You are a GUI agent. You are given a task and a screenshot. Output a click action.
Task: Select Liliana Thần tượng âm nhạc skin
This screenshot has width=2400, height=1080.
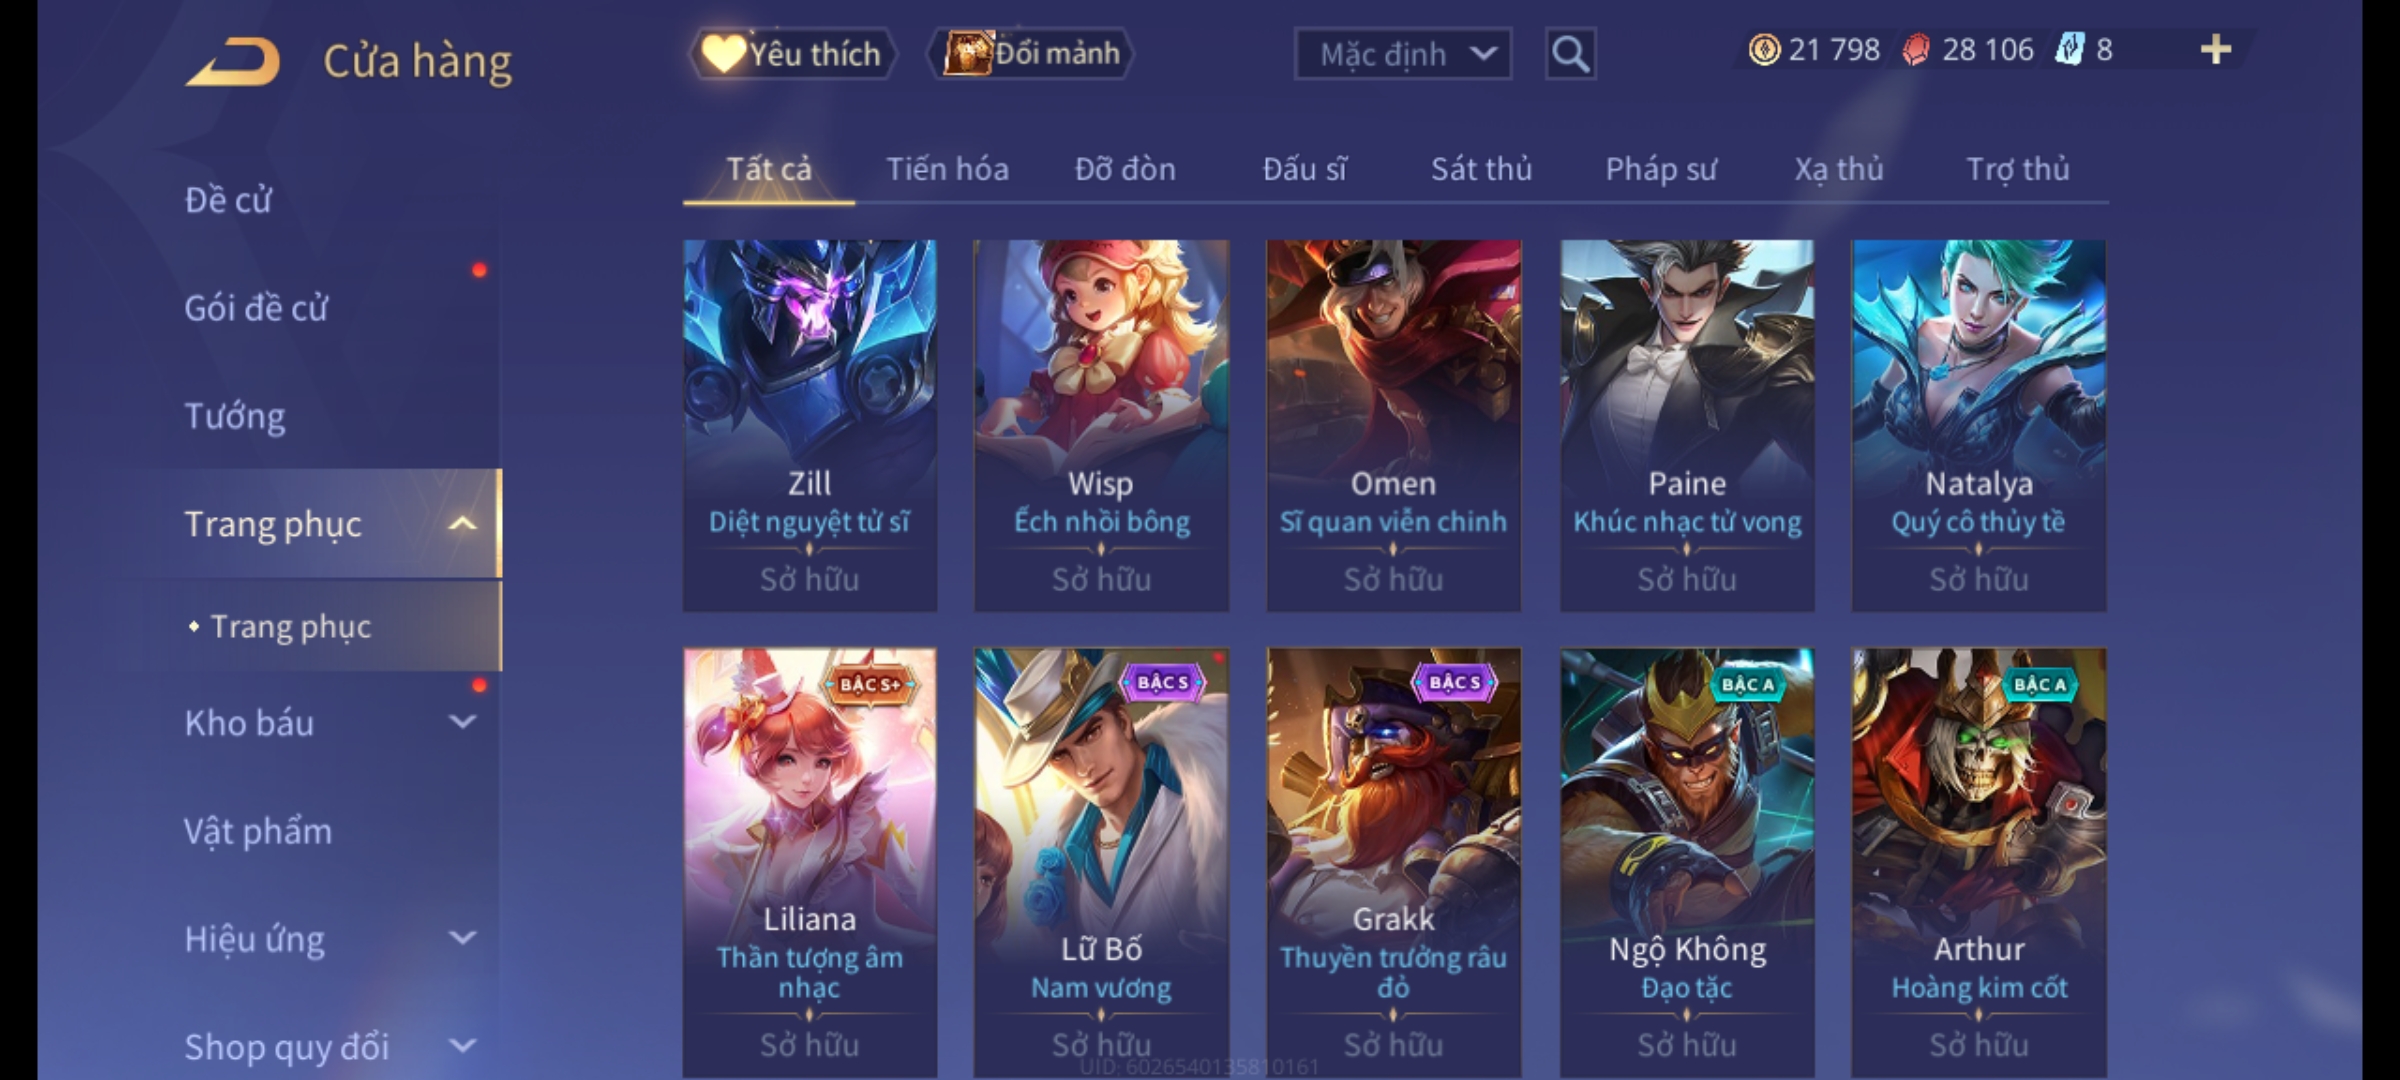coord(810,862)
